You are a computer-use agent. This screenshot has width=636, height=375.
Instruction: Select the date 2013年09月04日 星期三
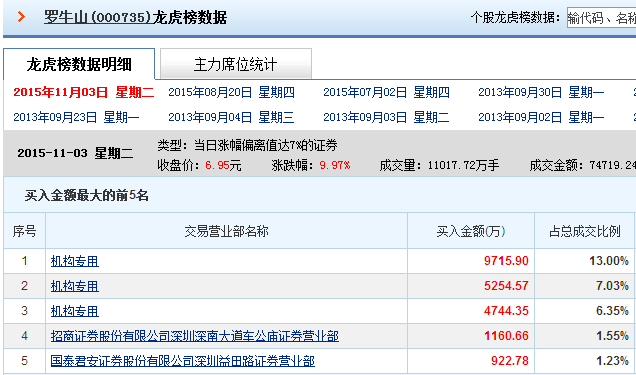(x=231, y=118)
